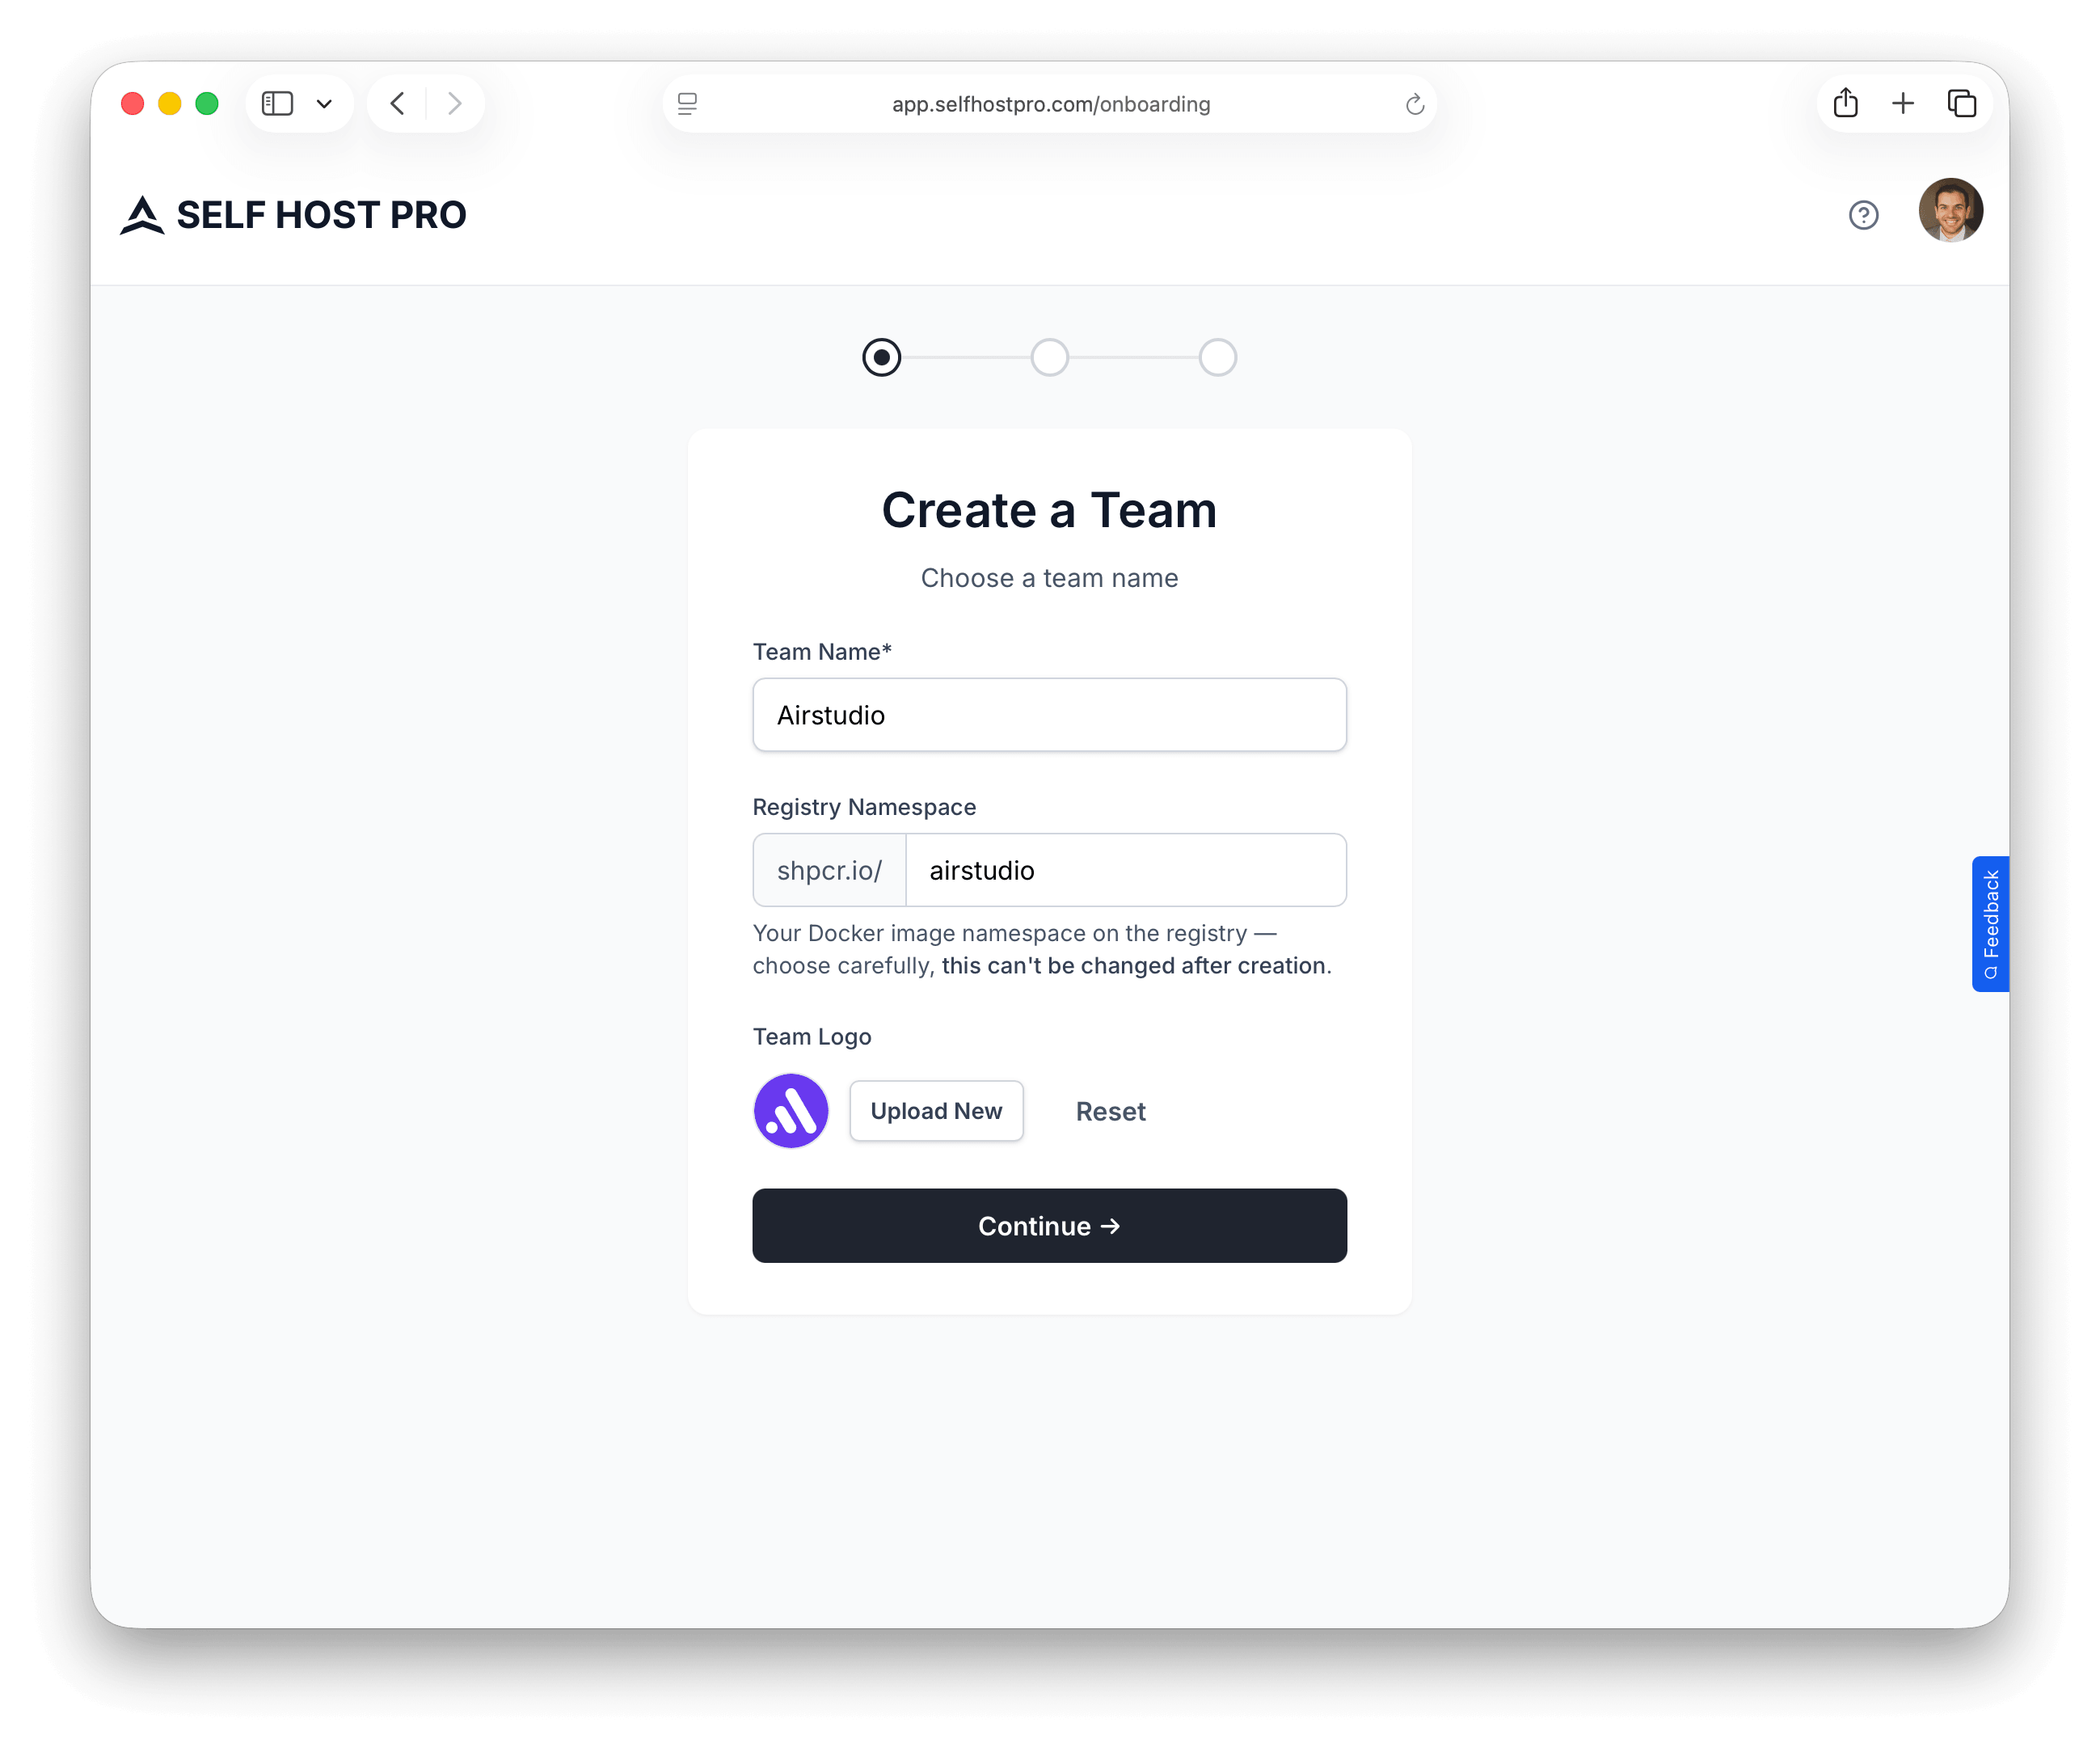The height and width of the screenshot is (1748, 2100).
Task: Click the browser forward arrow
Action: click(455, 103)
